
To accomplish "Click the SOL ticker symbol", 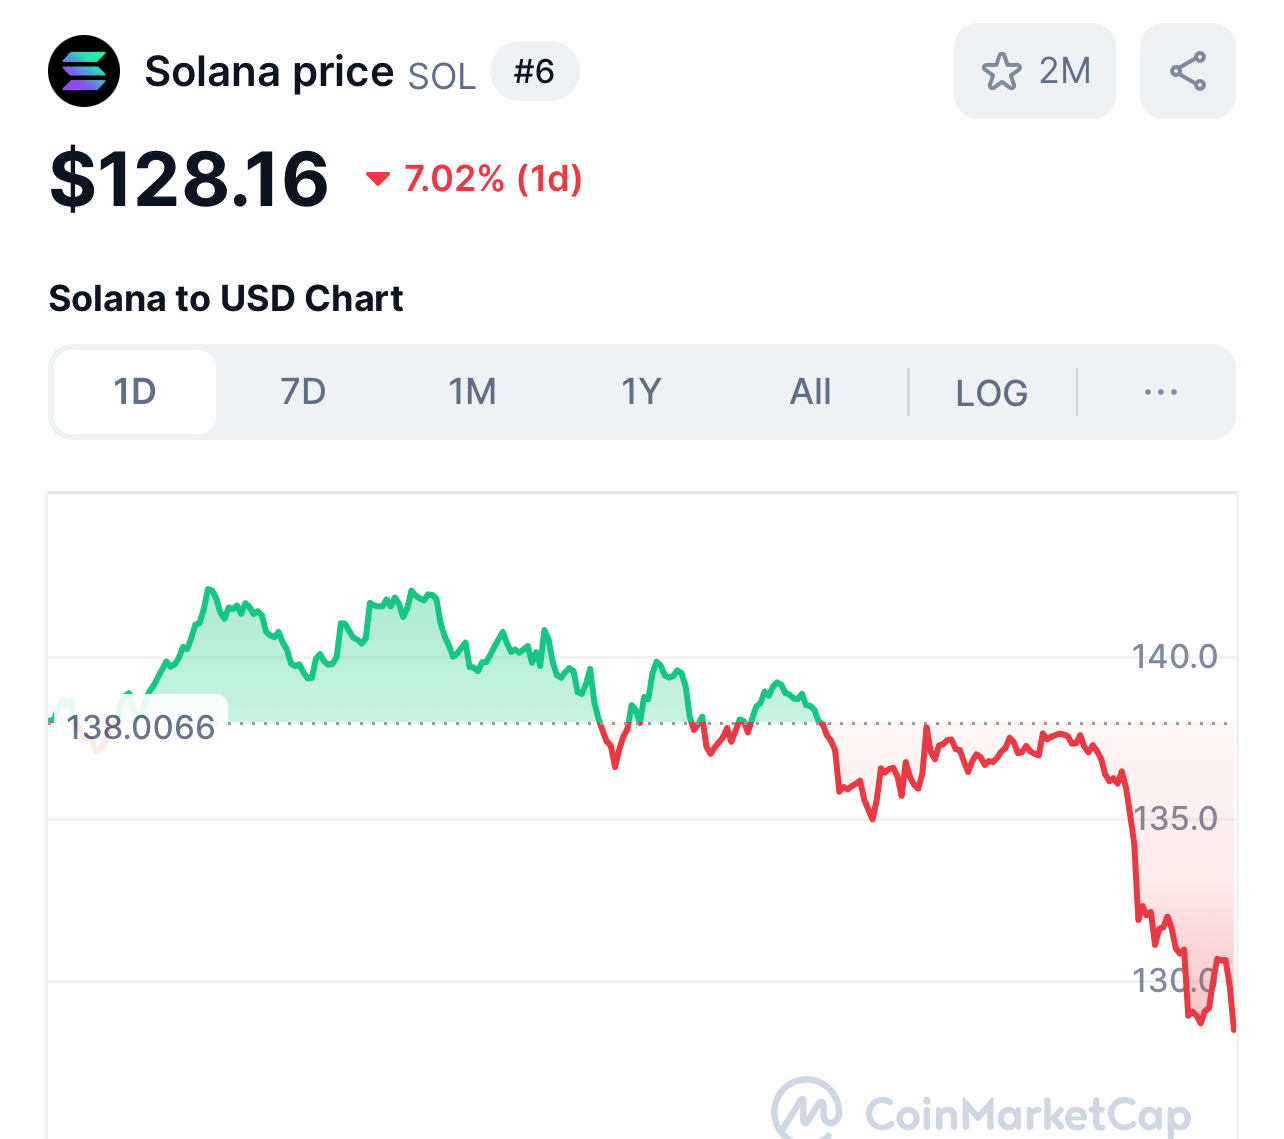I will pyautogui.click(x=442, y=76).
